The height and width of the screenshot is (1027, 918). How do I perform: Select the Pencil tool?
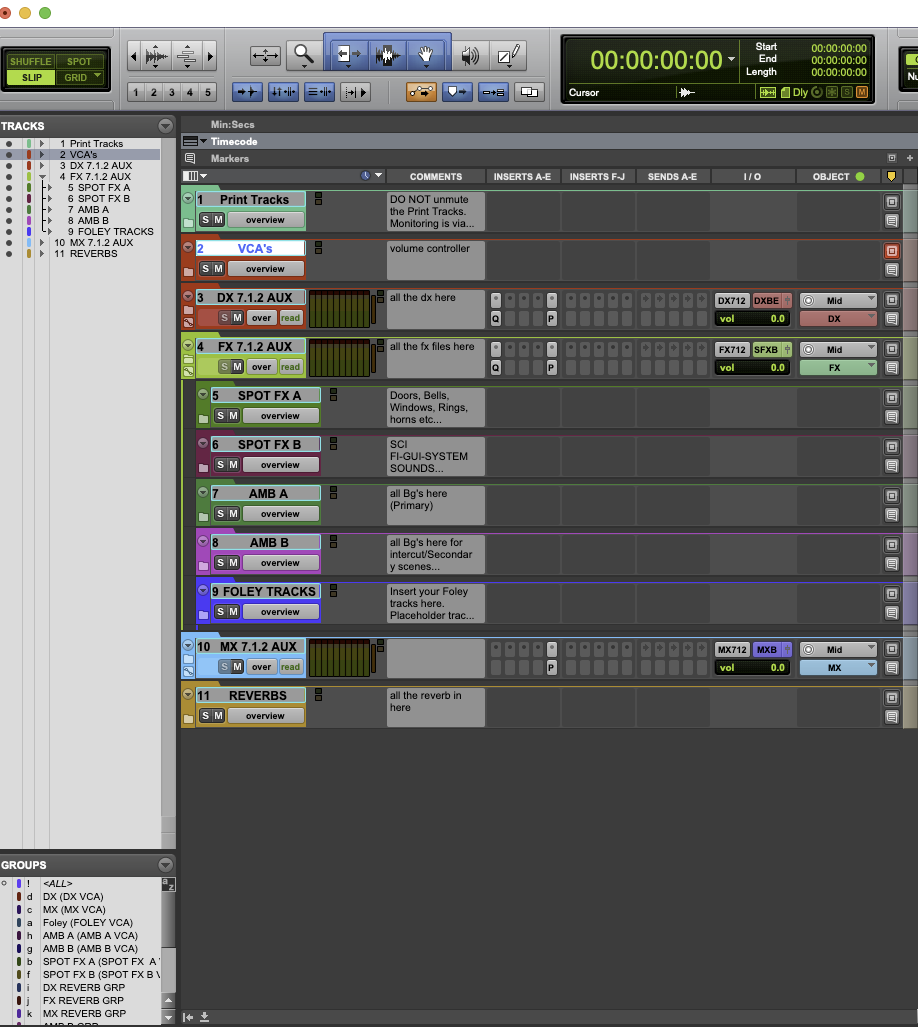click(510, 55)
